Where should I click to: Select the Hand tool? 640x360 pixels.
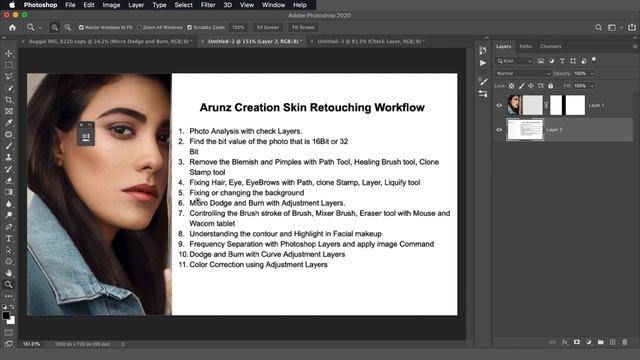[9, 273]
